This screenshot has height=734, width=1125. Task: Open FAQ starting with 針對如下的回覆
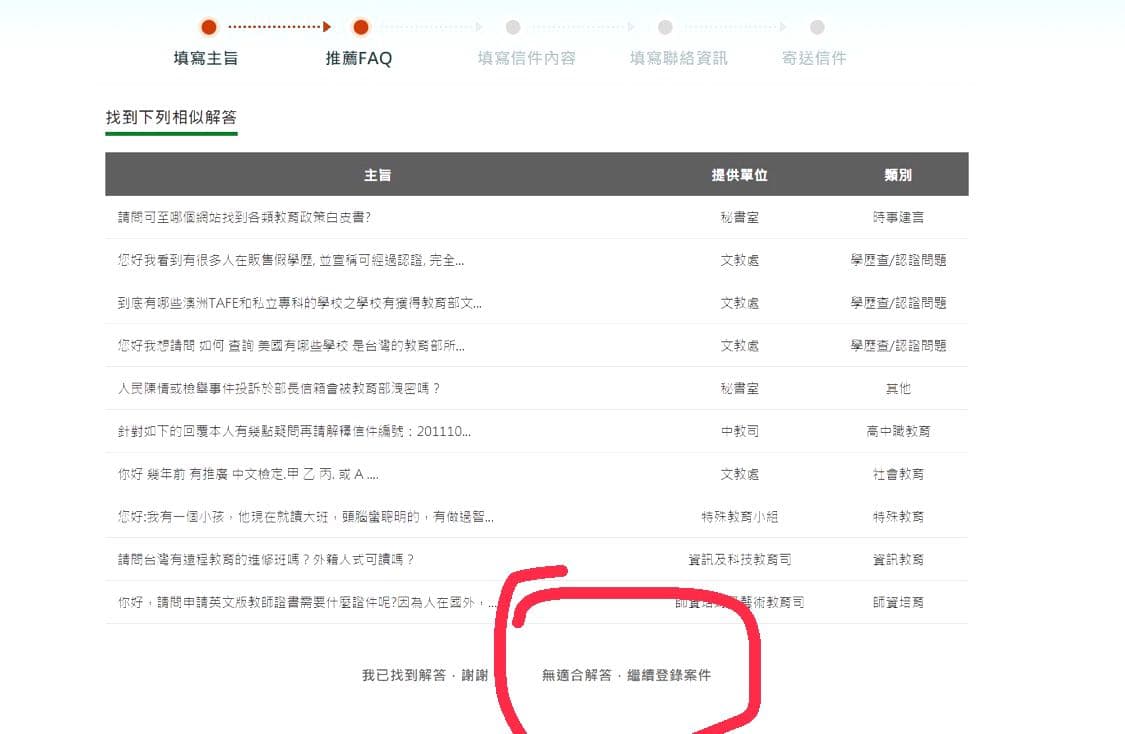point(294,432)
